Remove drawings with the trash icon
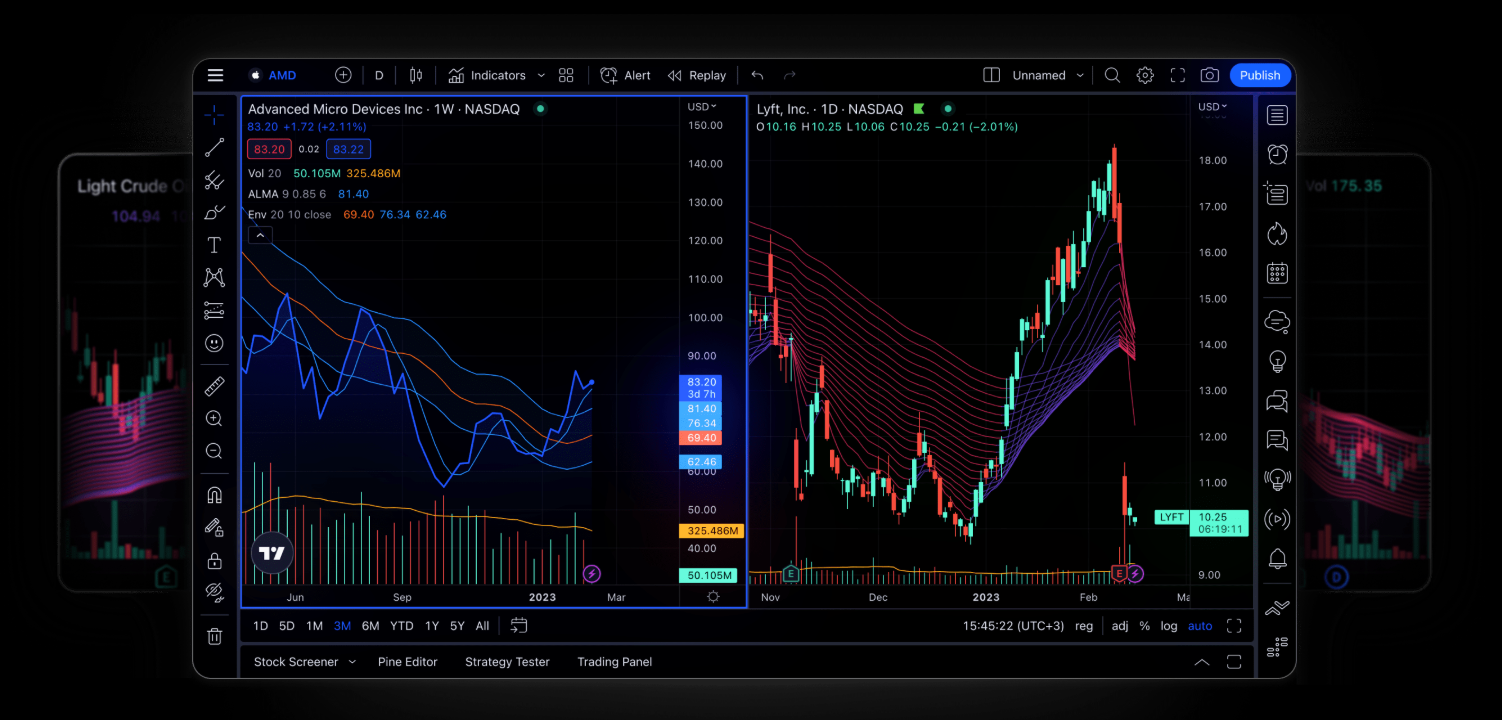Image resolution: width=1502 pixels, height=720 pixels. [x=214, y=636]
